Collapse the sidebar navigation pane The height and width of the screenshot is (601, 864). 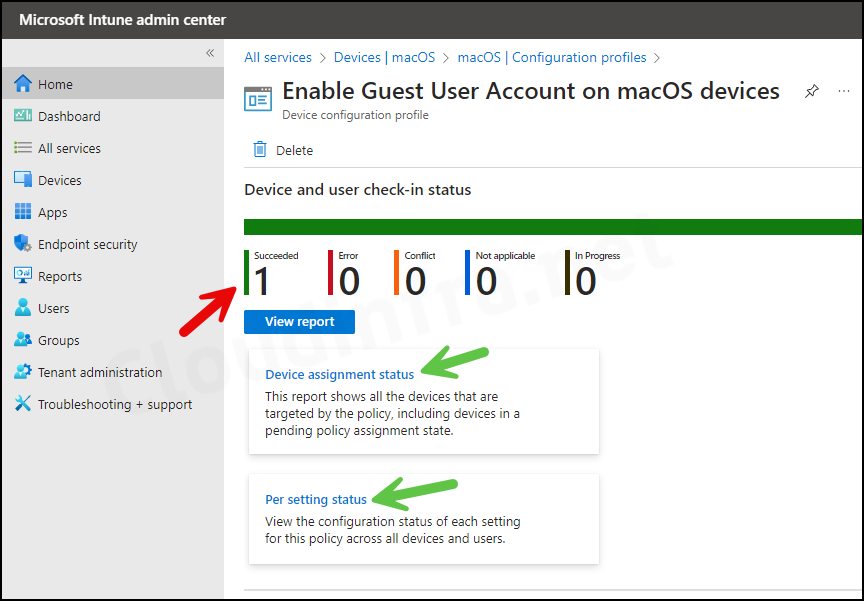coord(210,53)
